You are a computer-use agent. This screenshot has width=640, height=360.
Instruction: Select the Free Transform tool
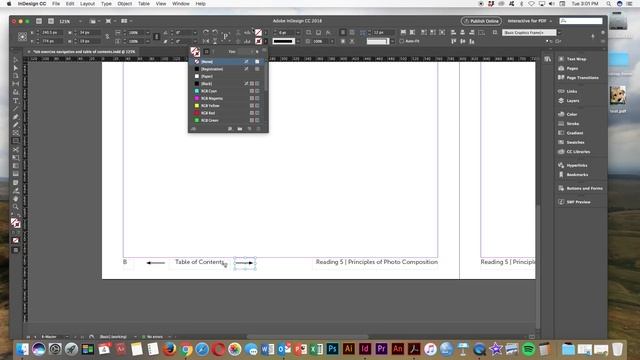coord(16,158)
